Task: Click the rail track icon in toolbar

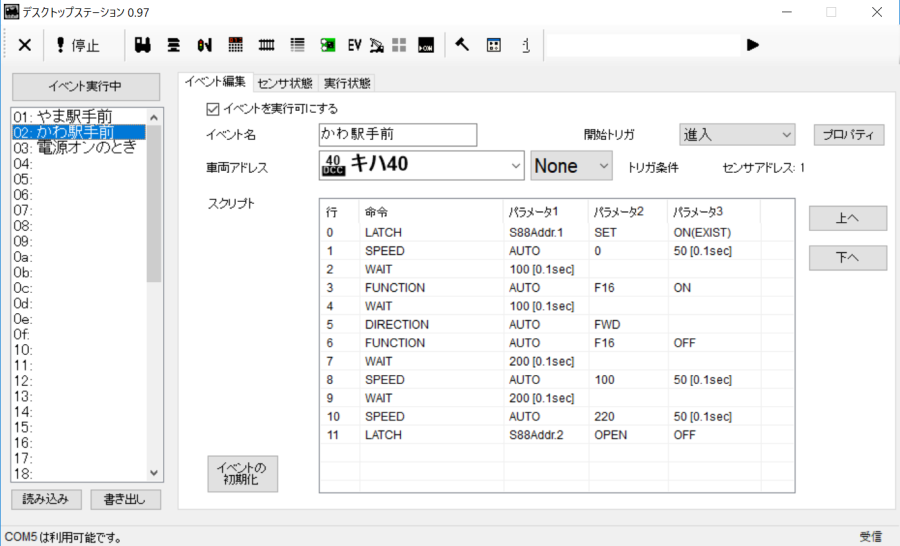Action: coord(266,45)
